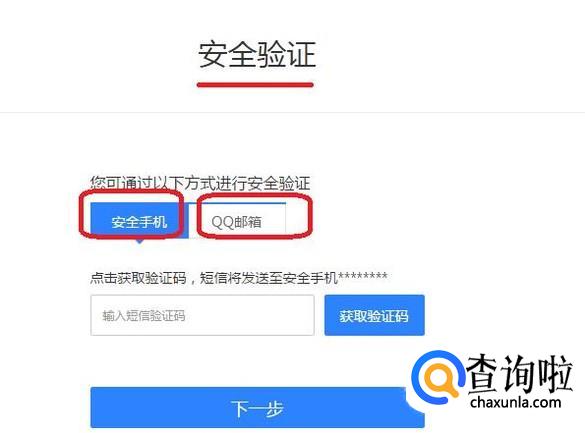Click the 您可通过以下方式进行安全验证 instruction text

click(x=200, y=183)
